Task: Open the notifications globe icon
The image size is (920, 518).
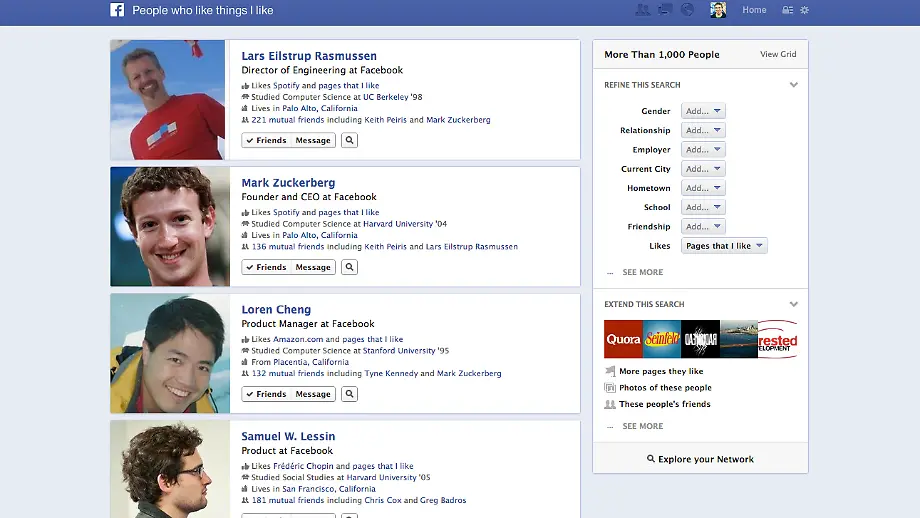Action: 687,10
